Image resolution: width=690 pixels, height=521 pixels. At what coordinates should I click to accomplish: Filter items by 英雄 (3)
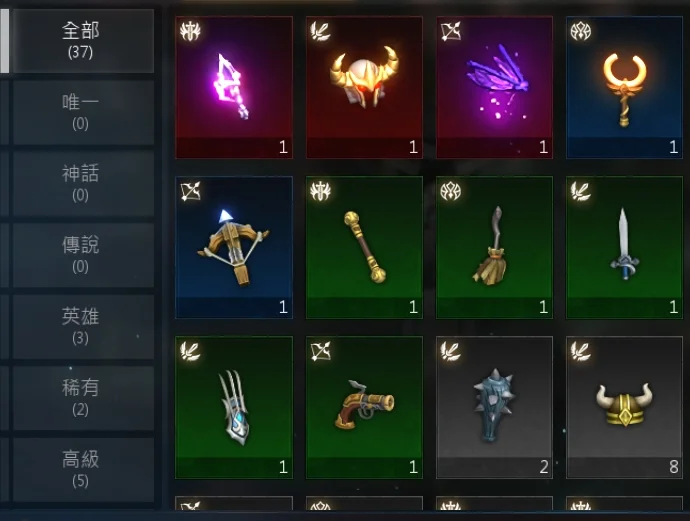(83, 327)
